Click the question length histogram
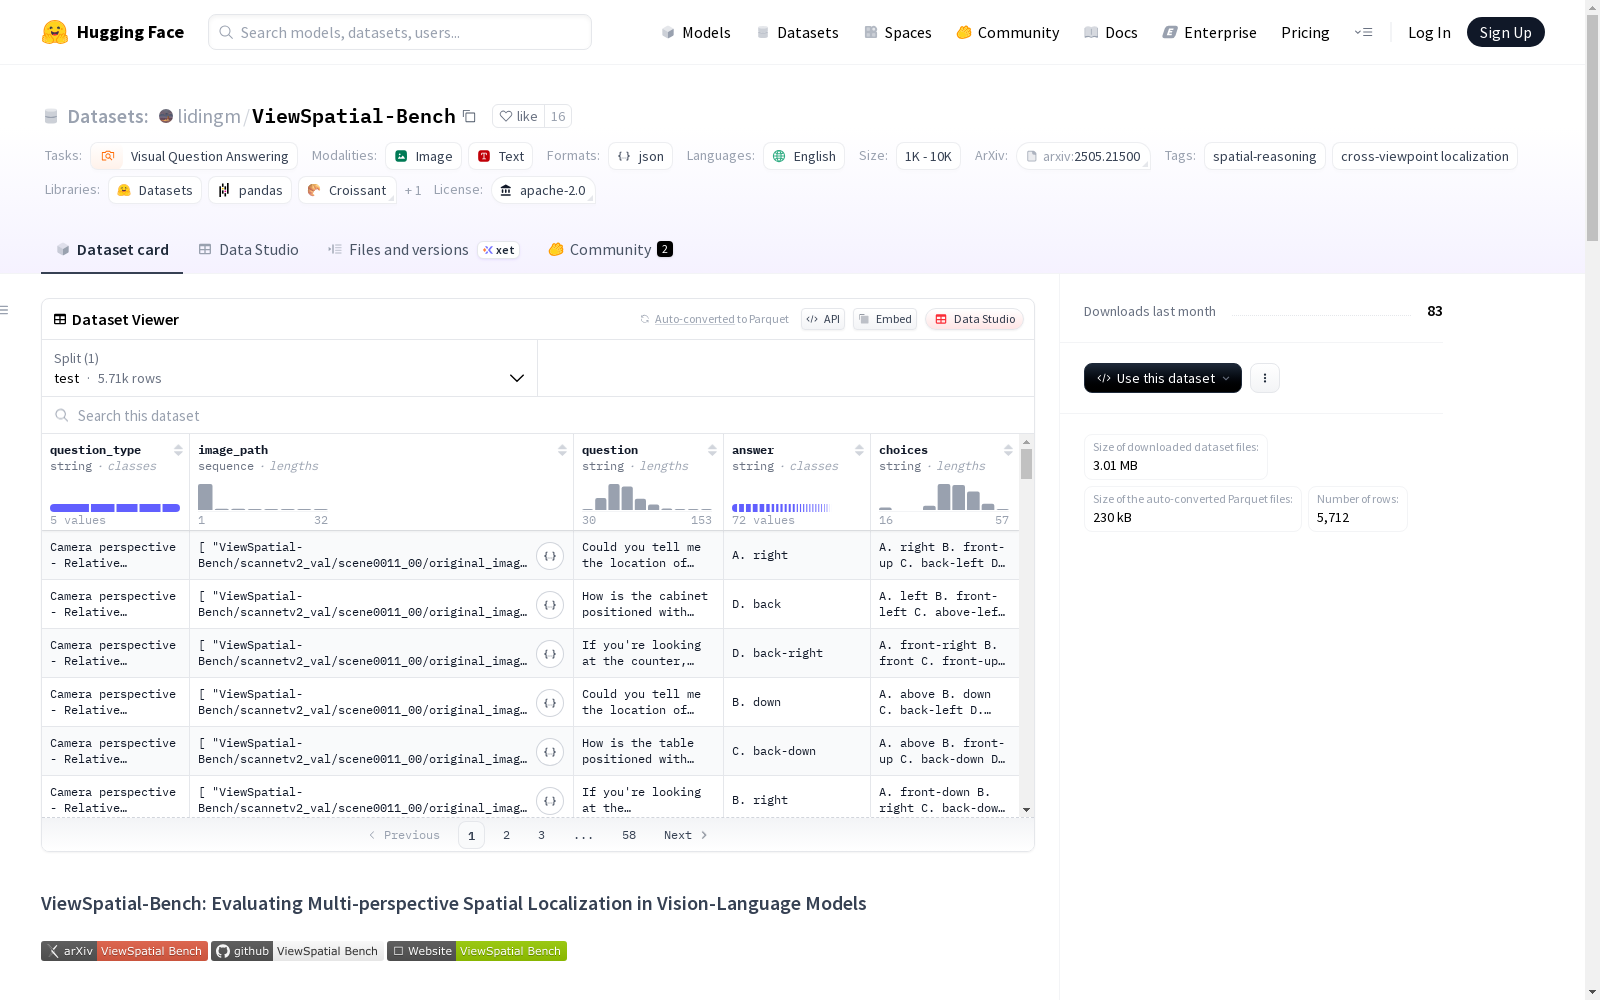The width and height of the screenshot is (1600, 1000). [647, 496]
